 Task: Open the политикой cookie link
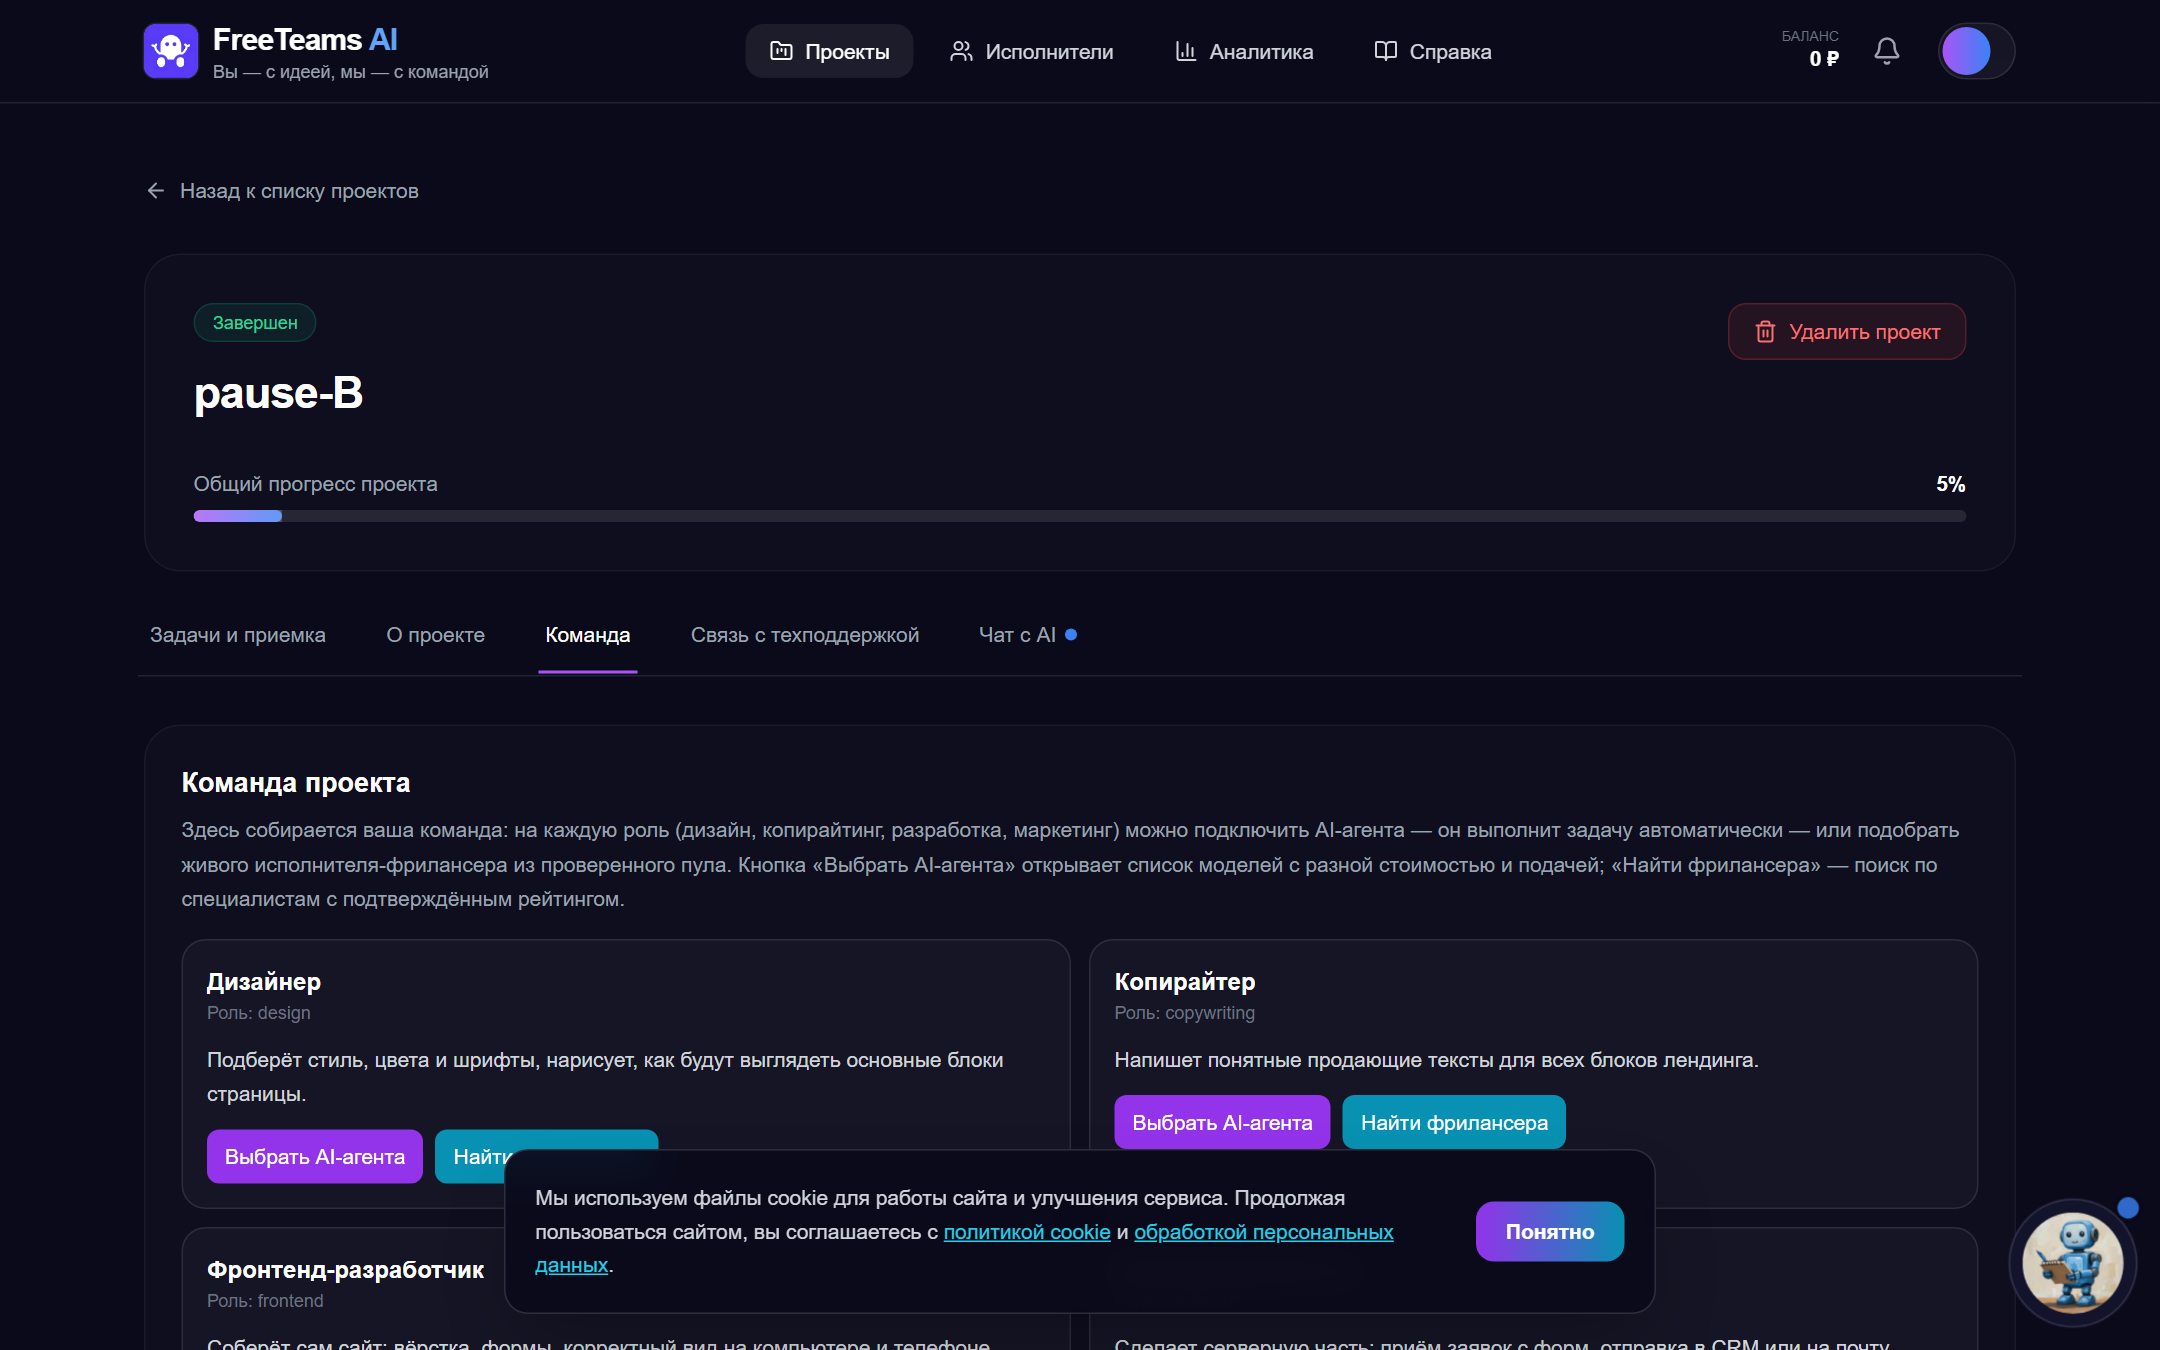(x=1027, y=1232)
